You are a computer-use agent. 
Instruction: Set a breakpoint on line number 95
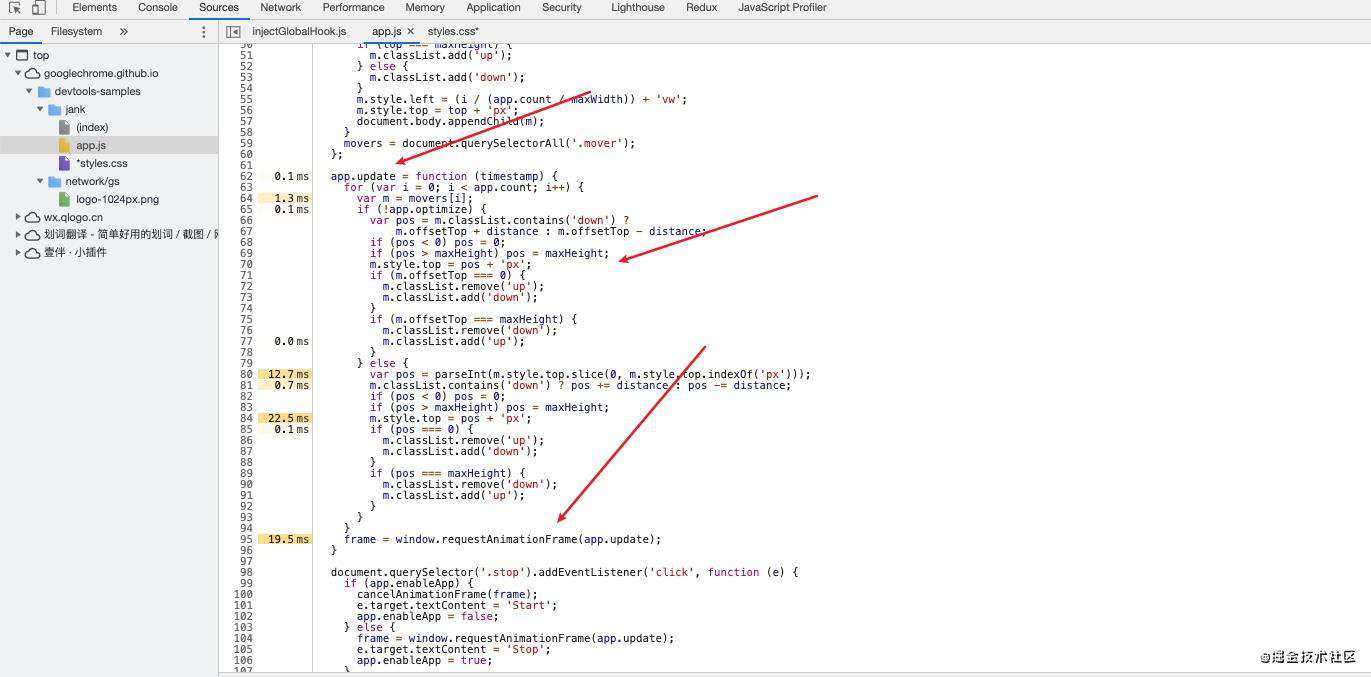tap(245, 539)
